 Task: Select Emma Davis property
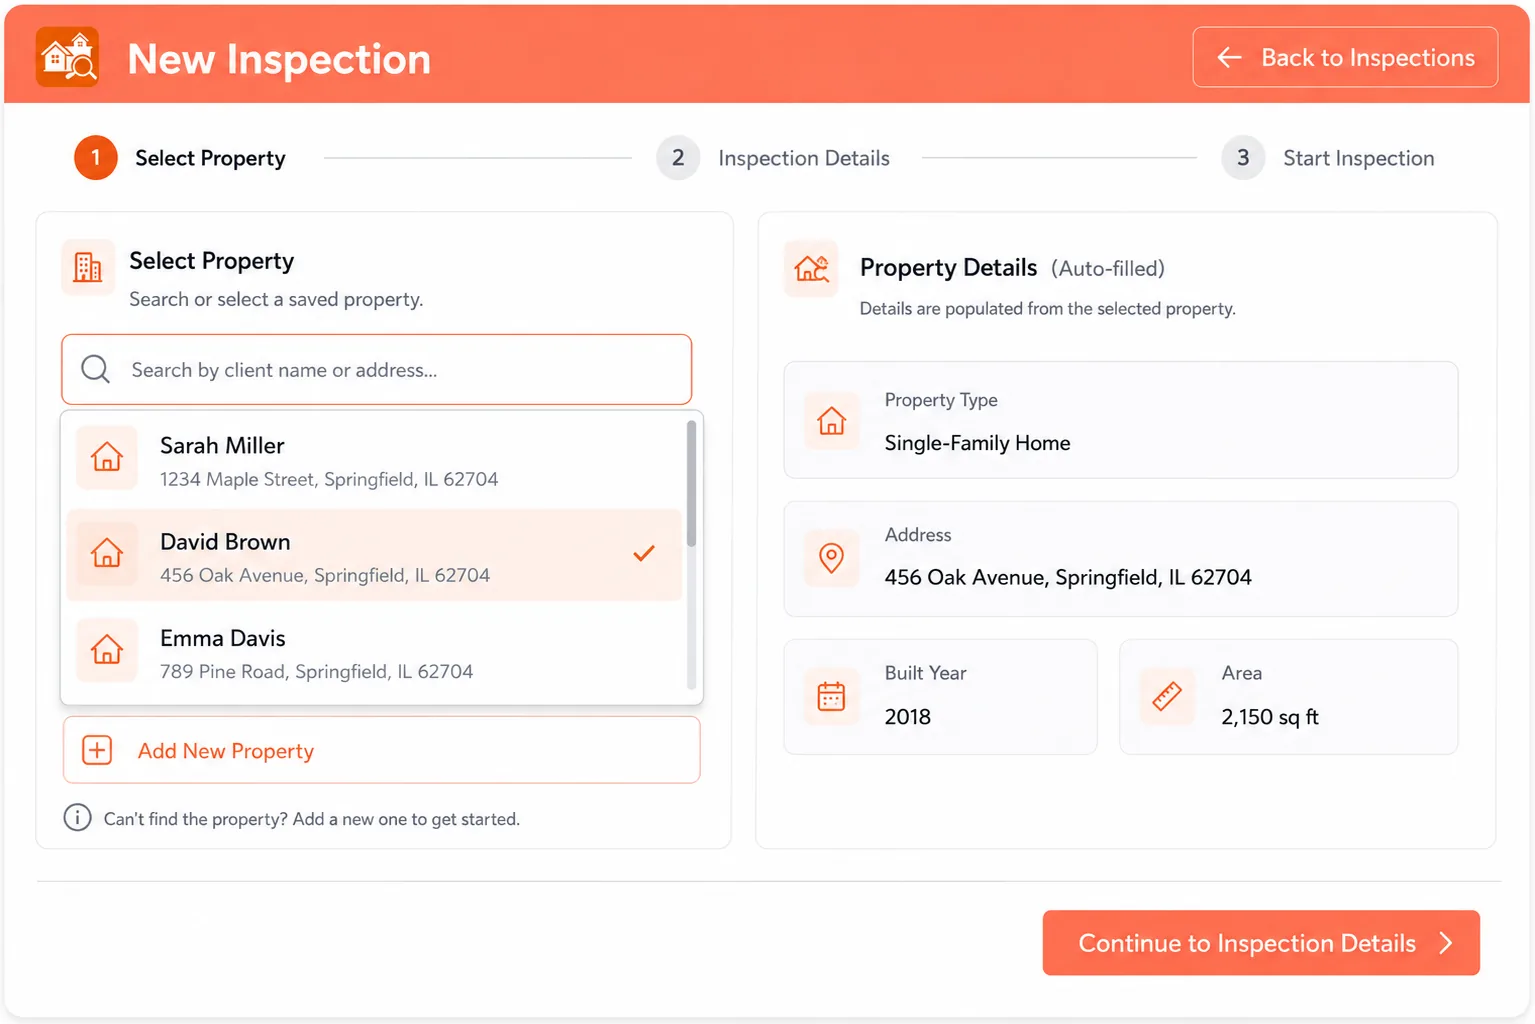[x=374, y=653]
